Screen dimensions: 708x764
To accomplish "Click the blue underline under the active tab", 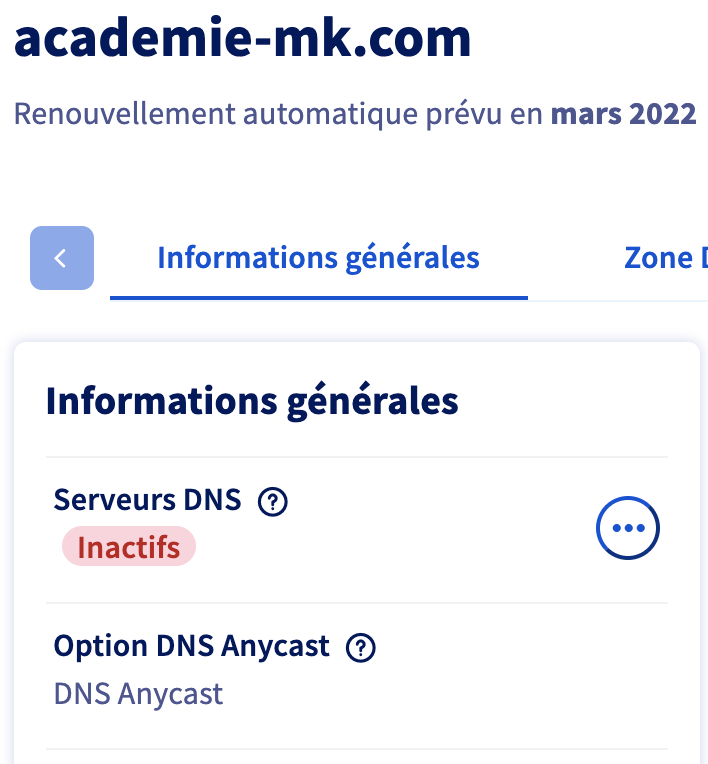I will click(318, 298).
